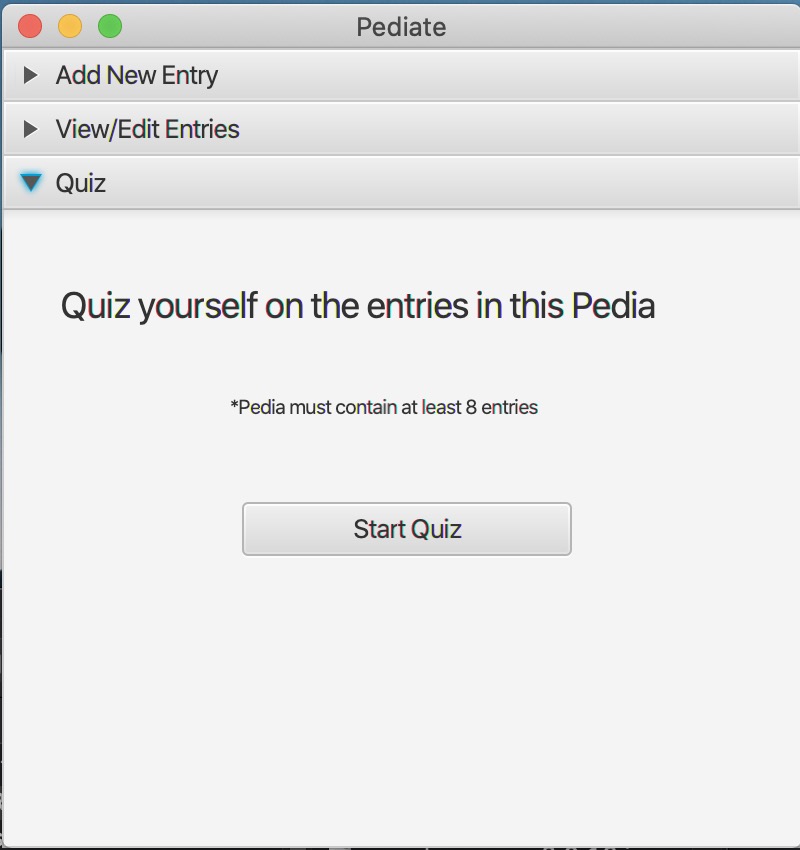800x850 pixels.
Task: Click inside the Quiz panel area
Action: point(400,650)
